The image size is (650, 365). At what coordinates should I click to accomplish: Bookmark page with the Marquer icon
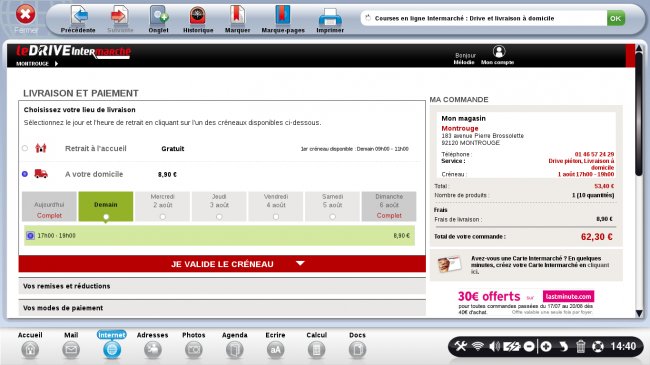[x=238, y=16]
